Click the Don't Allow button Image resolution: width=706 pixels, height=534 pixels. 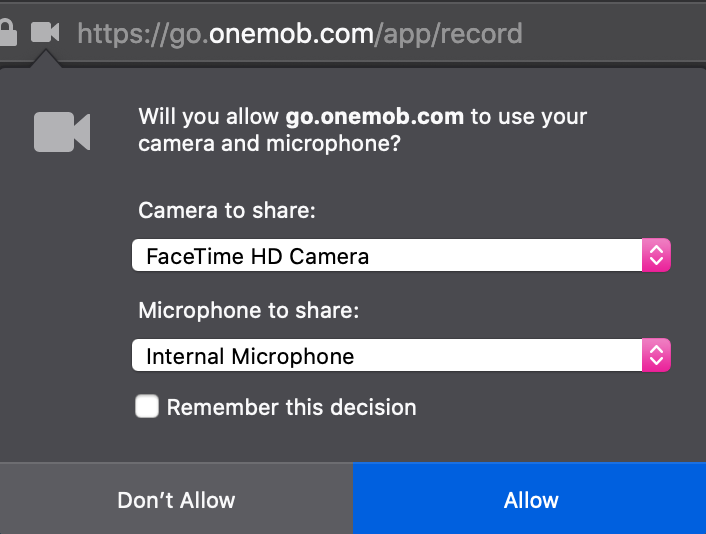(176, 498)
